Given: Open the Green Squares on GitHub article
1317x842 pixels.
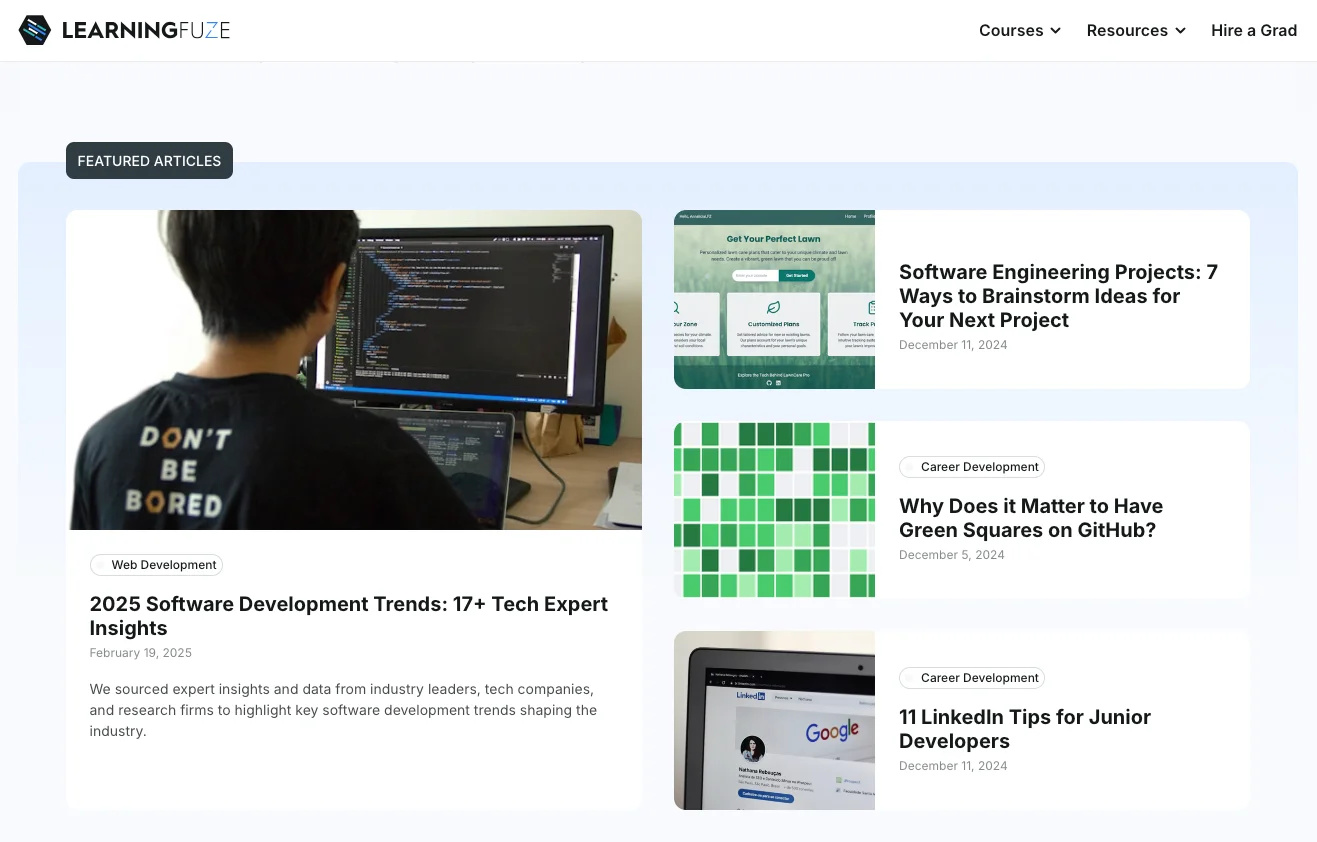Looking at the screenshot, I should click(x=1030, y=518).
